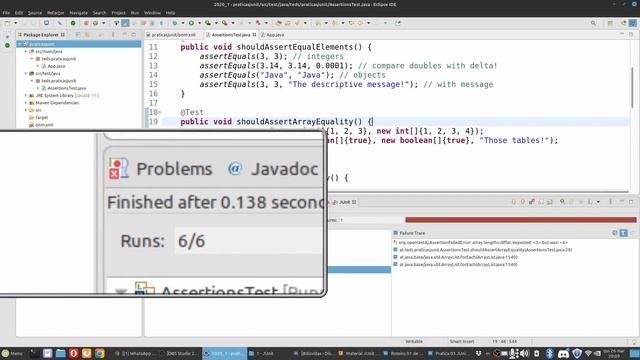Open the File menu
The image size is (640, 360).
click(6, 13)
